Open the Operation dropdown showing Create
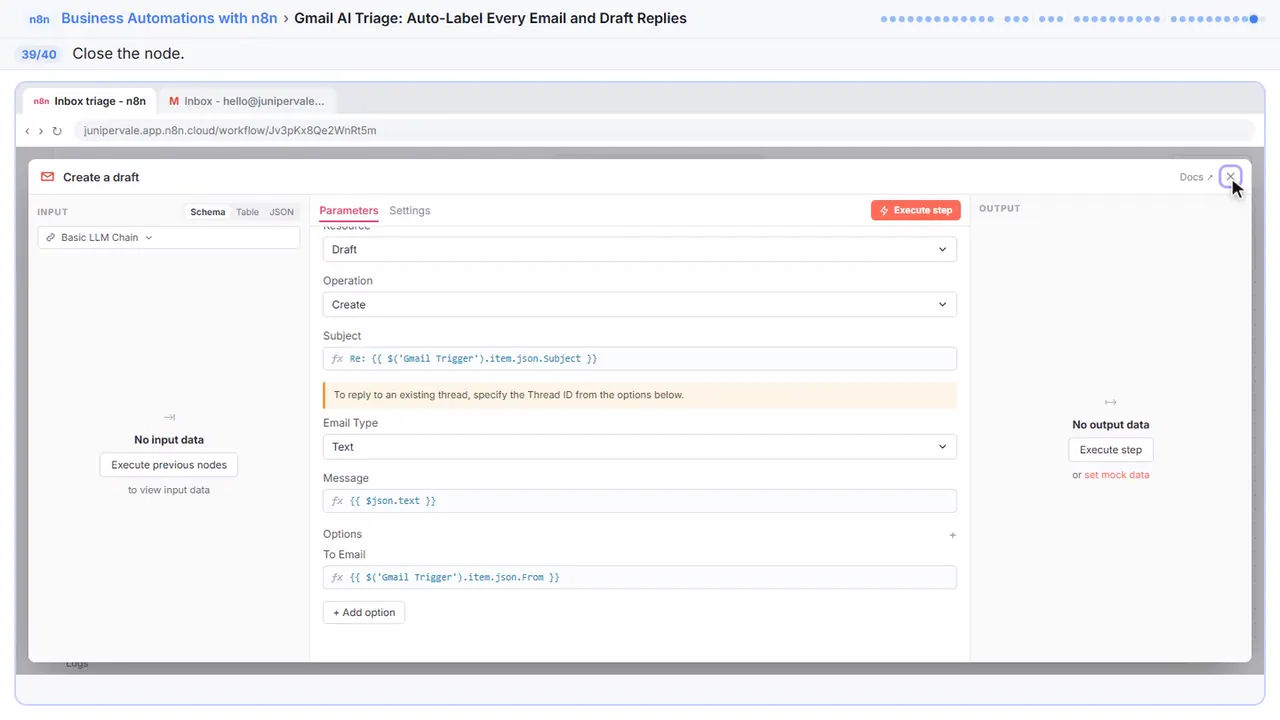This screenshot has height=720, width=1280. [640, 304]
